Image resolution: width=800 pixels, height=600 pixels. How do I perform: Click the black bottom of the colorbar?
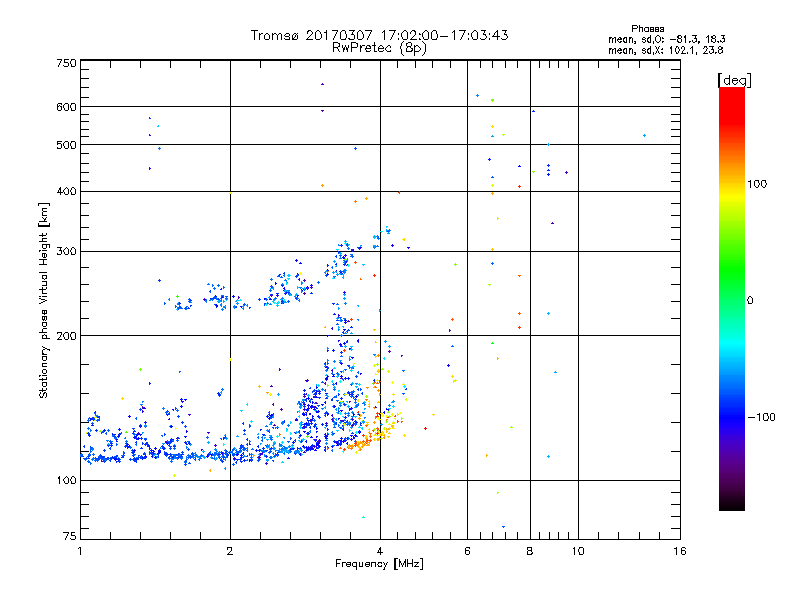732,503
